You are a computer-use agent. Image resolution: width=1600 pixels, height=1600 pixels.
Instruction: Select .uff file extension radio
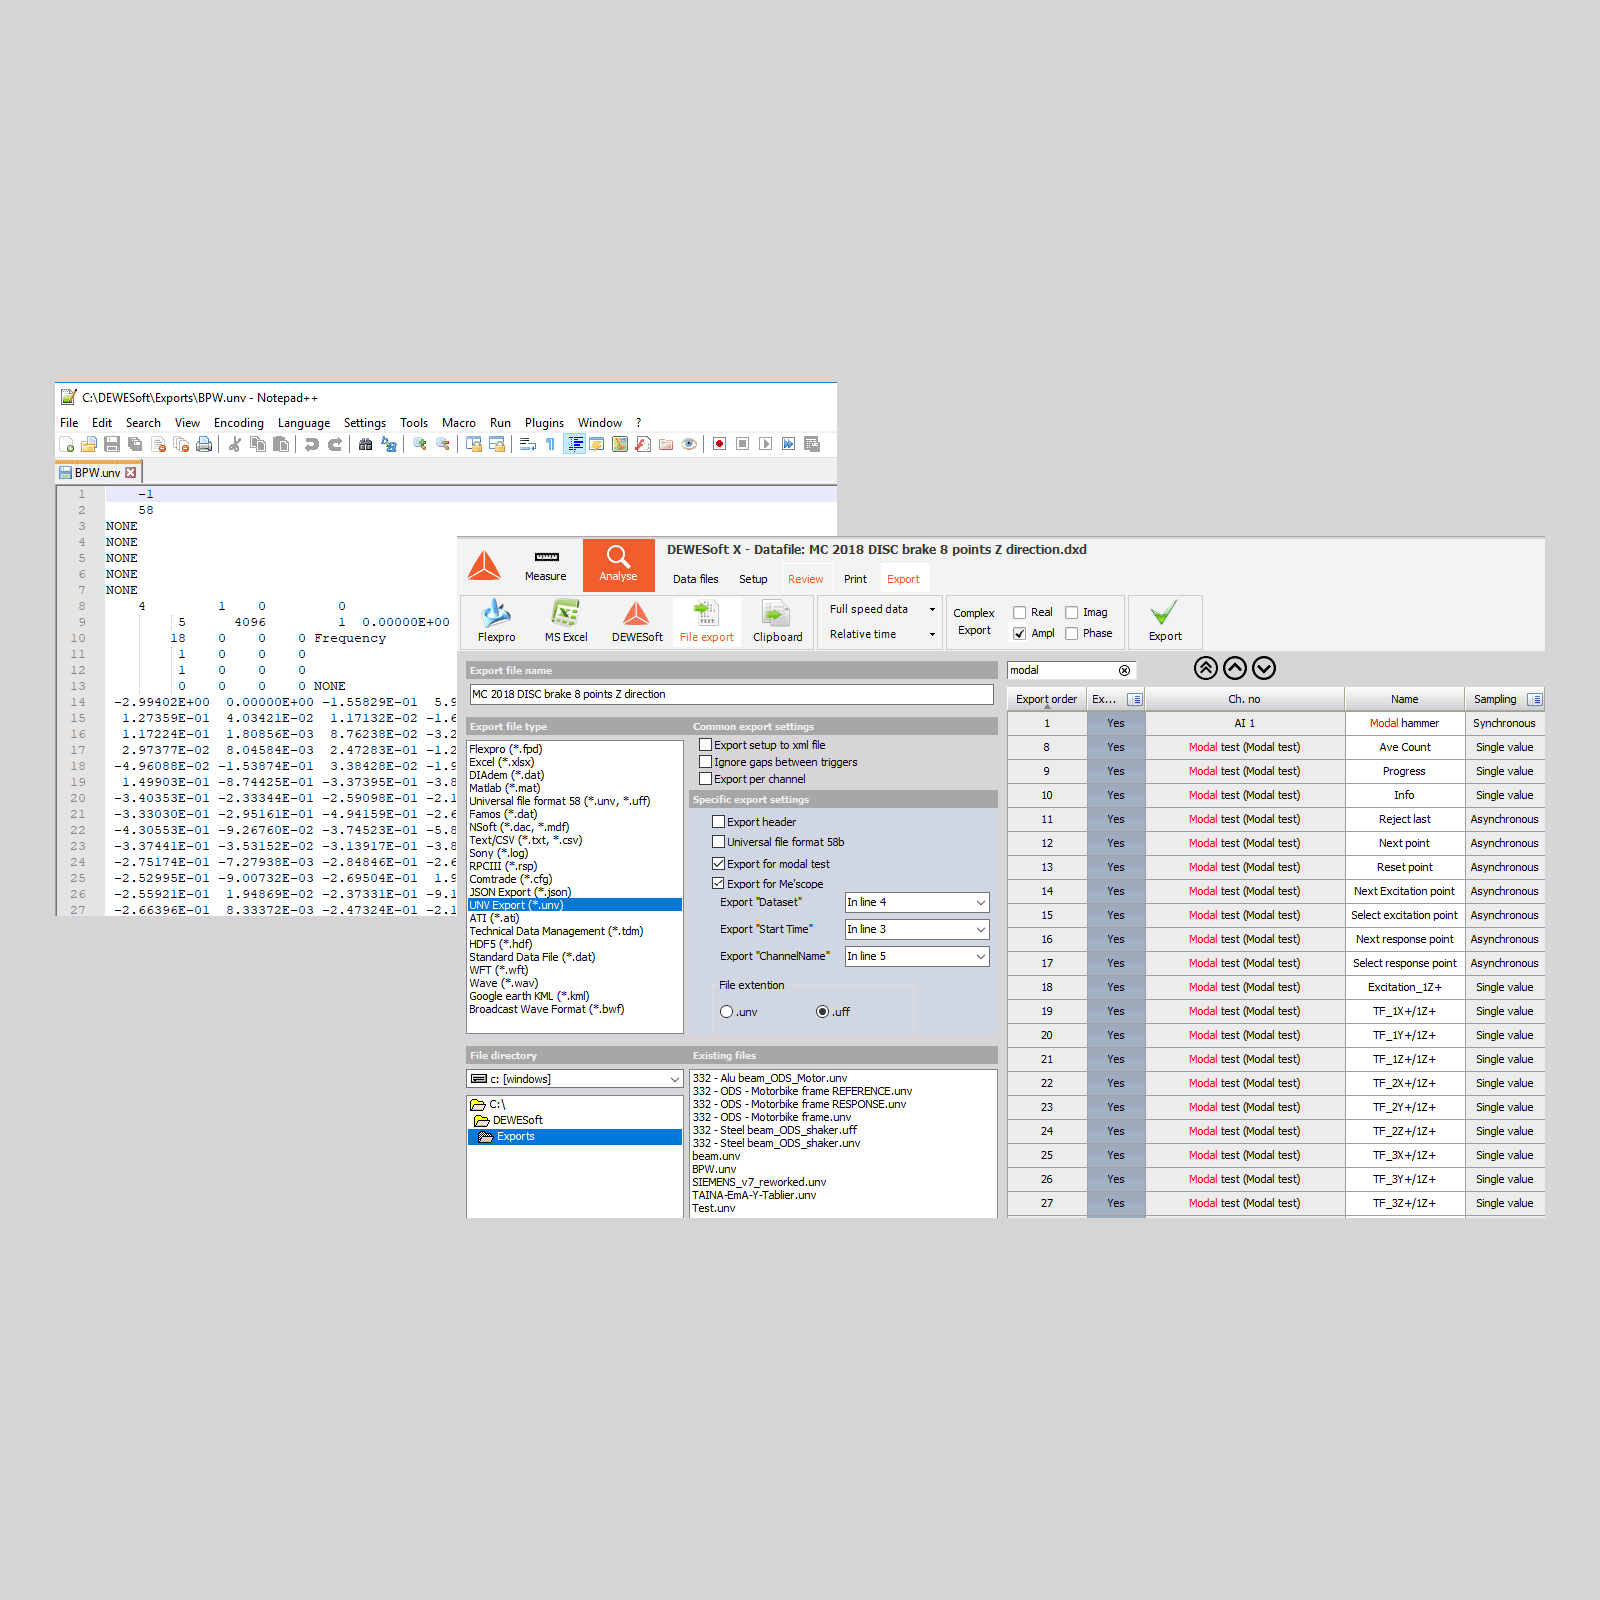click(822, 1012)
